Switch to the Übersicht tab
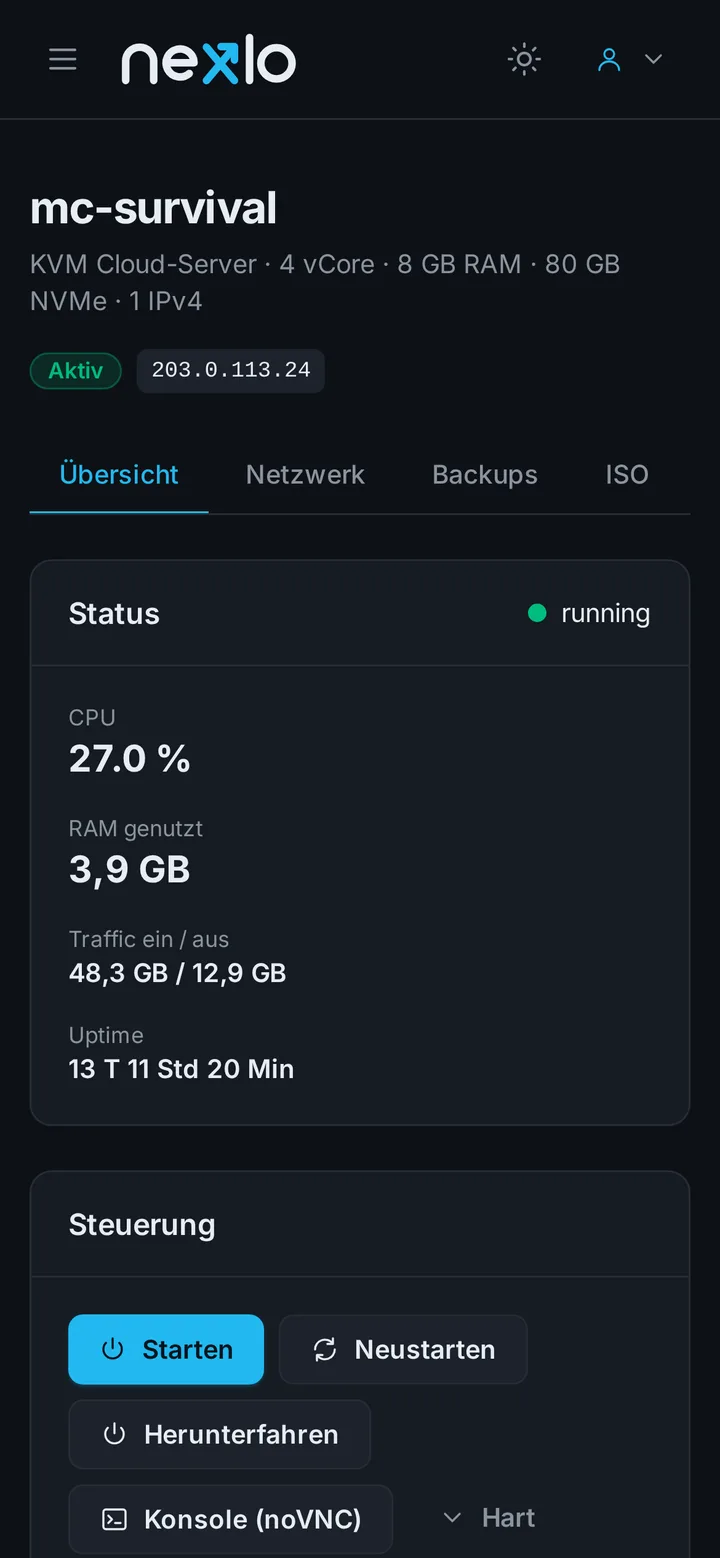Screen dimensions: 720x1558 coord(119,474)
